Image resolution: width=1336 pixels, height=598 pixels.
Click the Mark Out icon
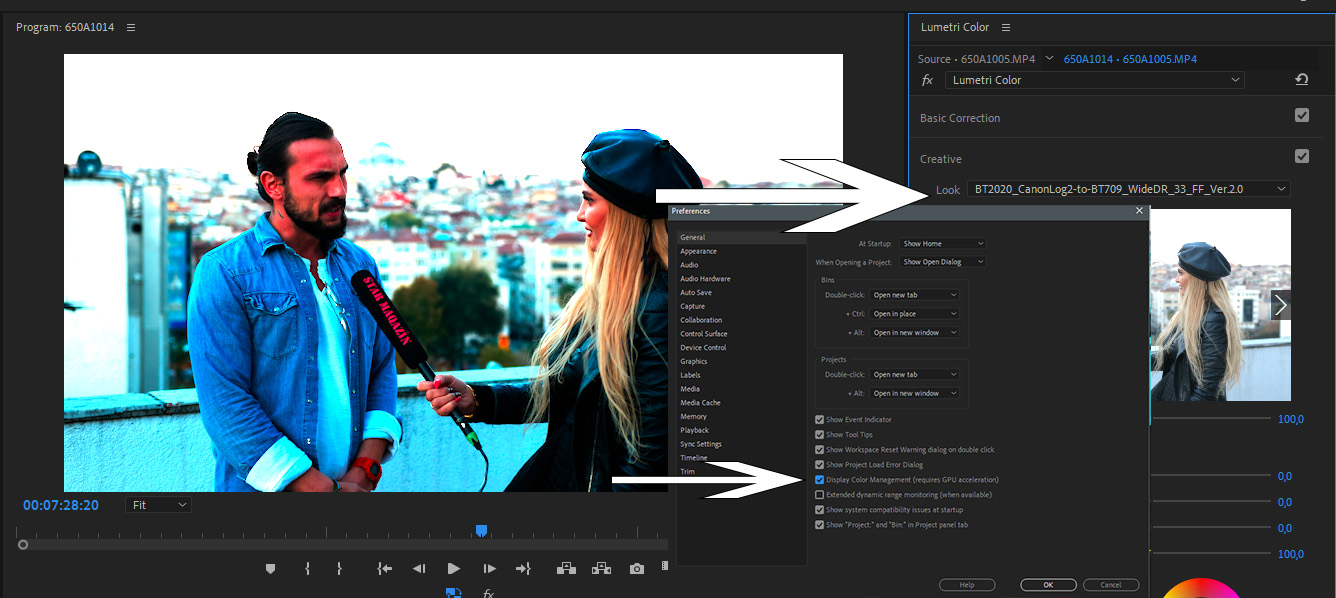(x=339, y=568)
